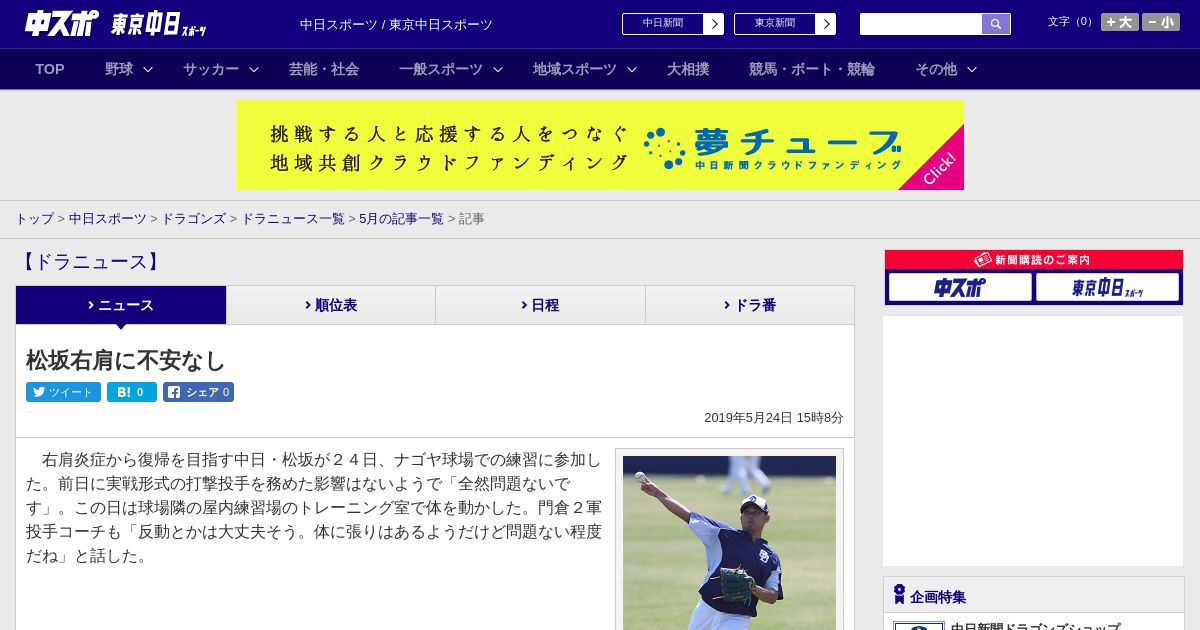1200x630 pixels.
Task: Go to TOP in navigation bar
Action: (x=50, y=69)
